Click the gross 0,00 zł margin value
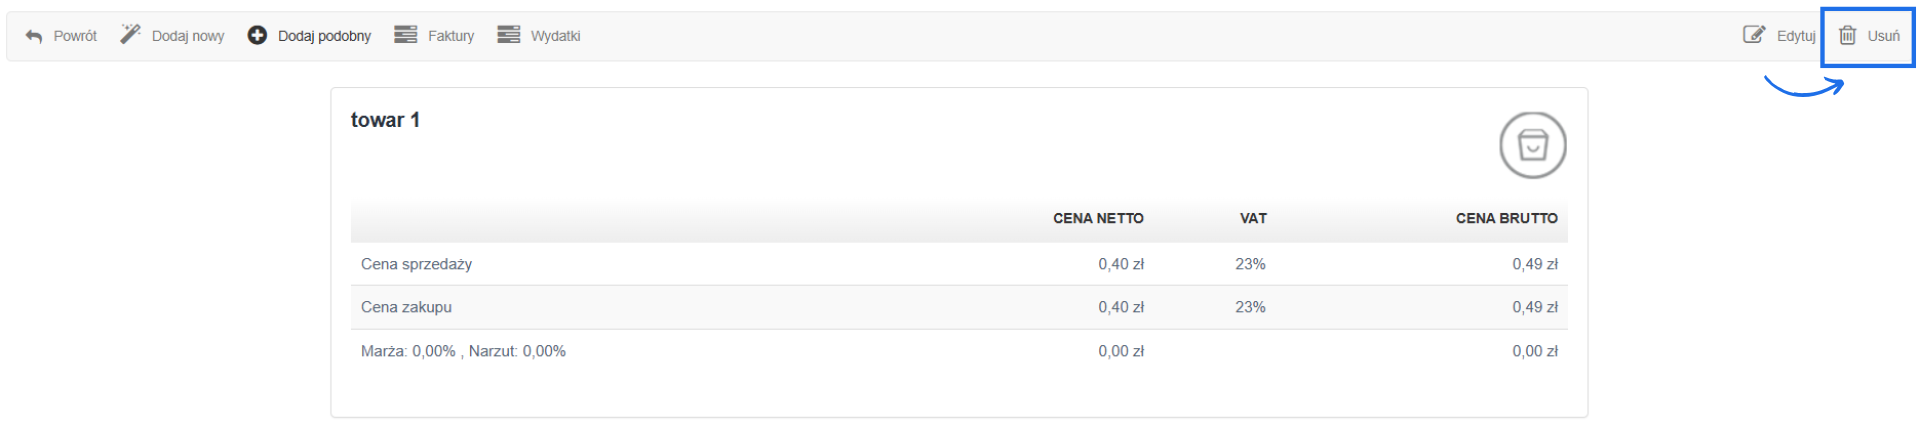 [1534, 351]
